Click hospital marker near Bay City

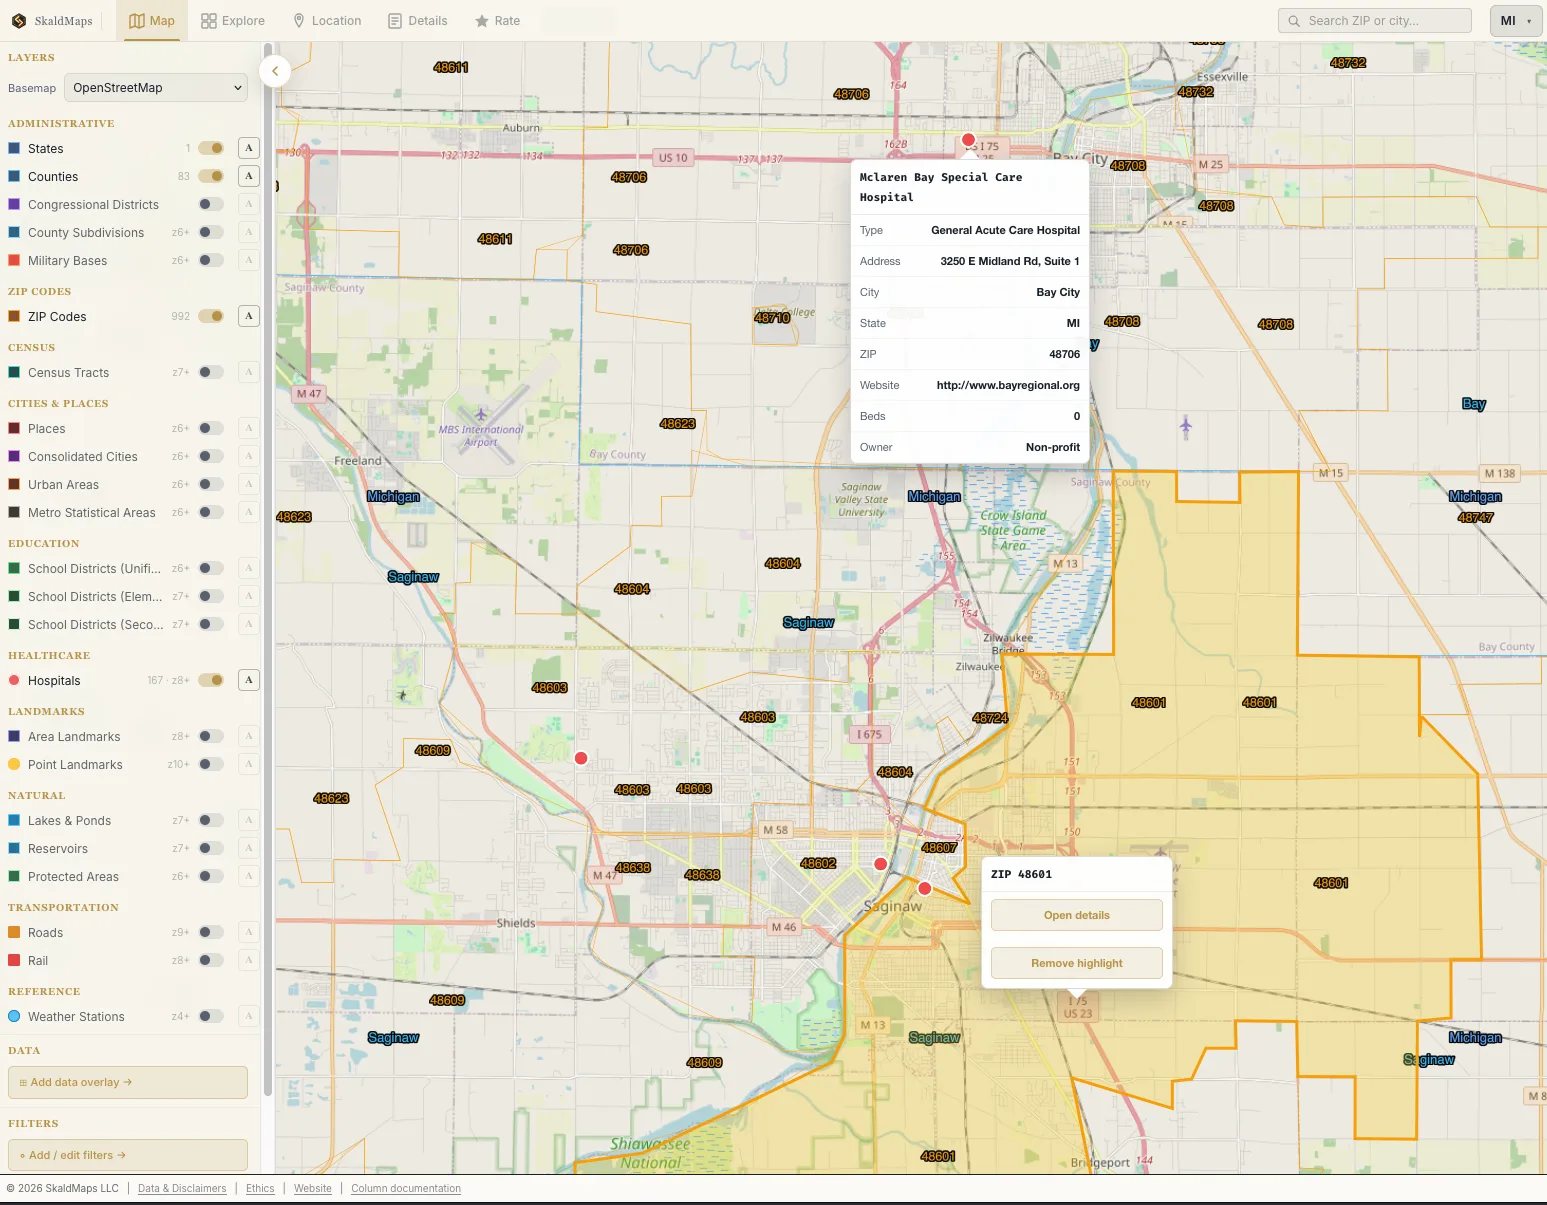coord(968,140)
